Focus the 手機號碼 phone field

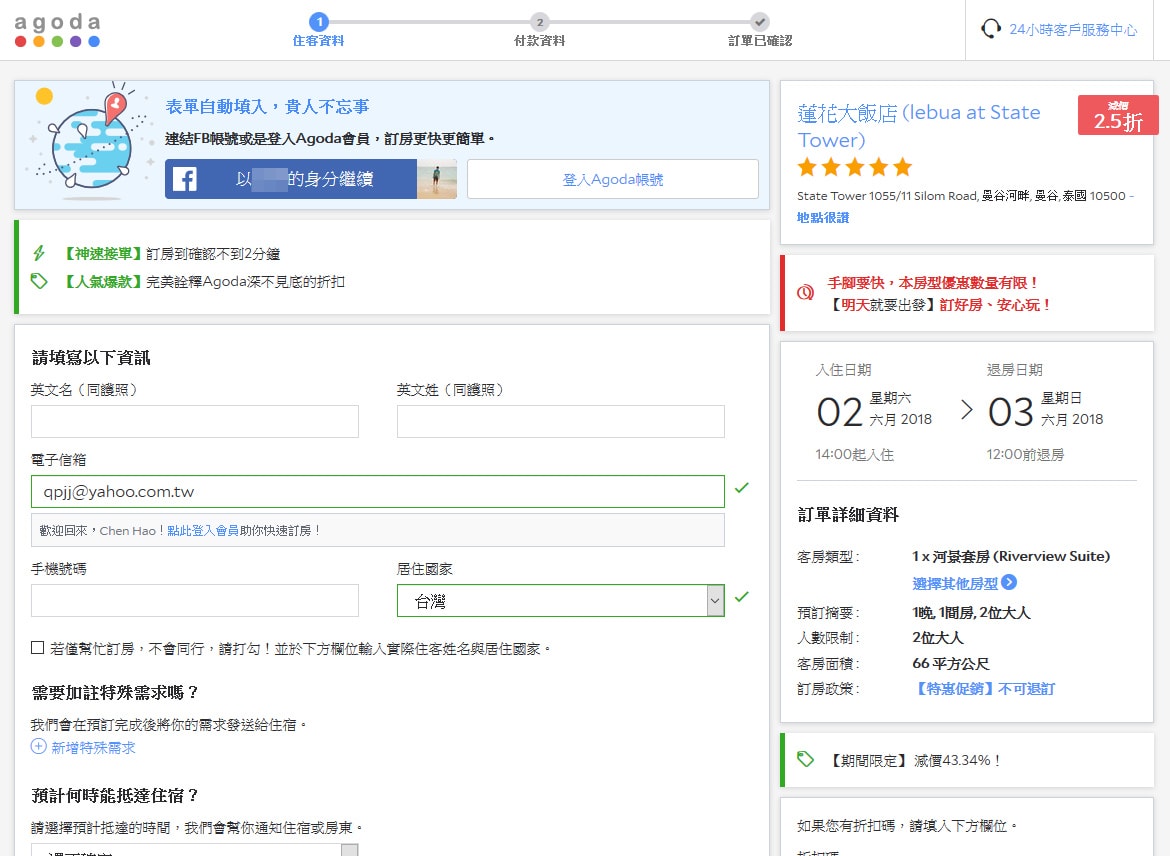(x=195, y=601)
